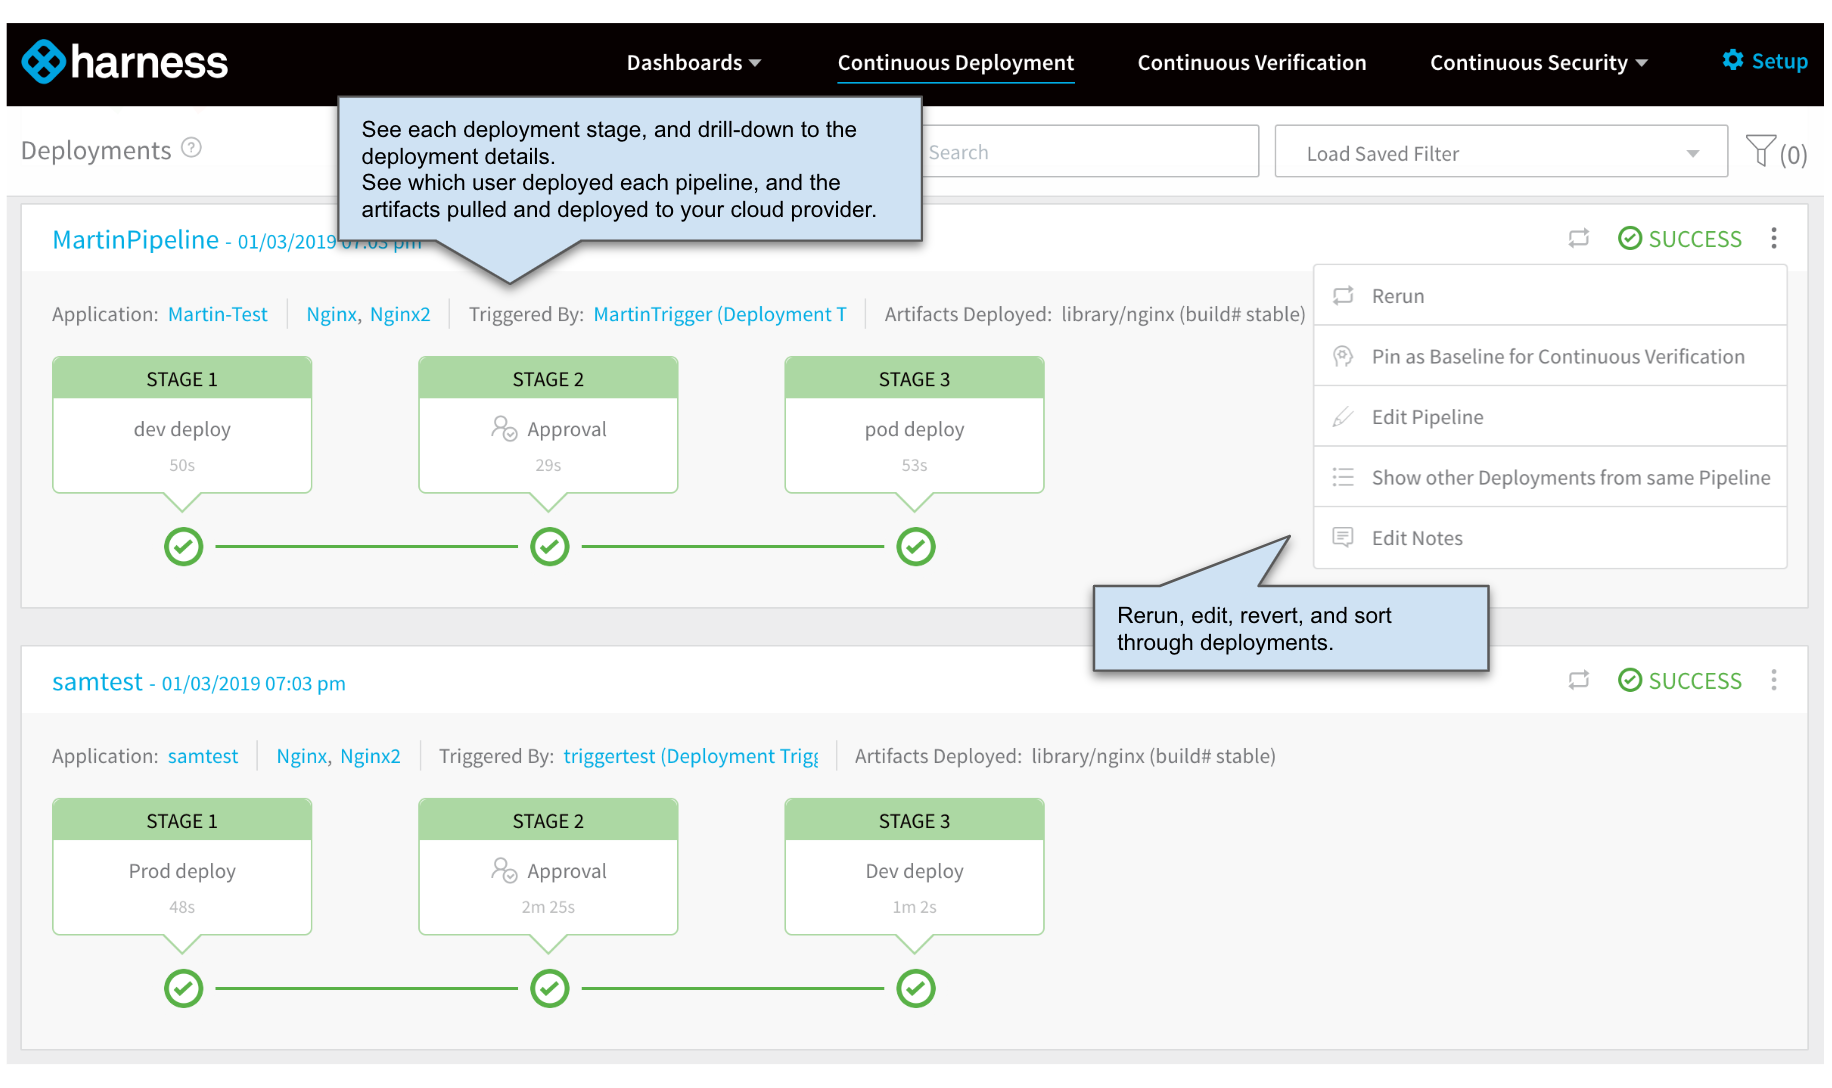Choose Show other Deployments from same Pipeline

click(x=1550, y=477)
